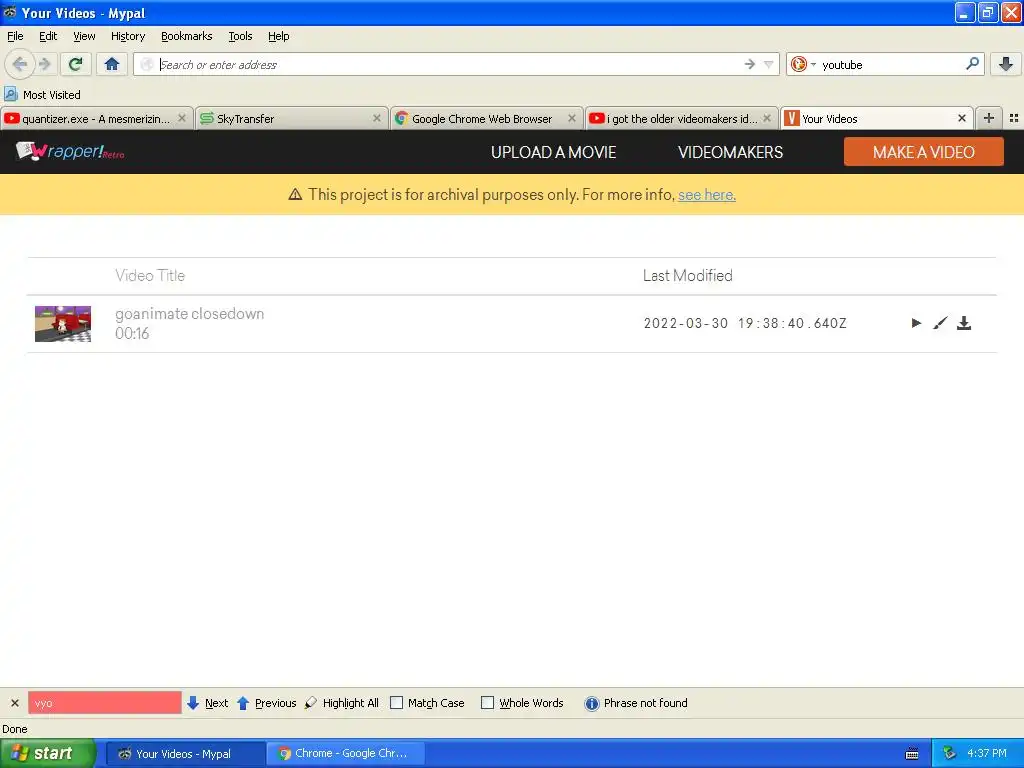Open the VIDEOMAKERS section
The width and height of the screenshot is (1024, 768).
(x=730, y=152)
